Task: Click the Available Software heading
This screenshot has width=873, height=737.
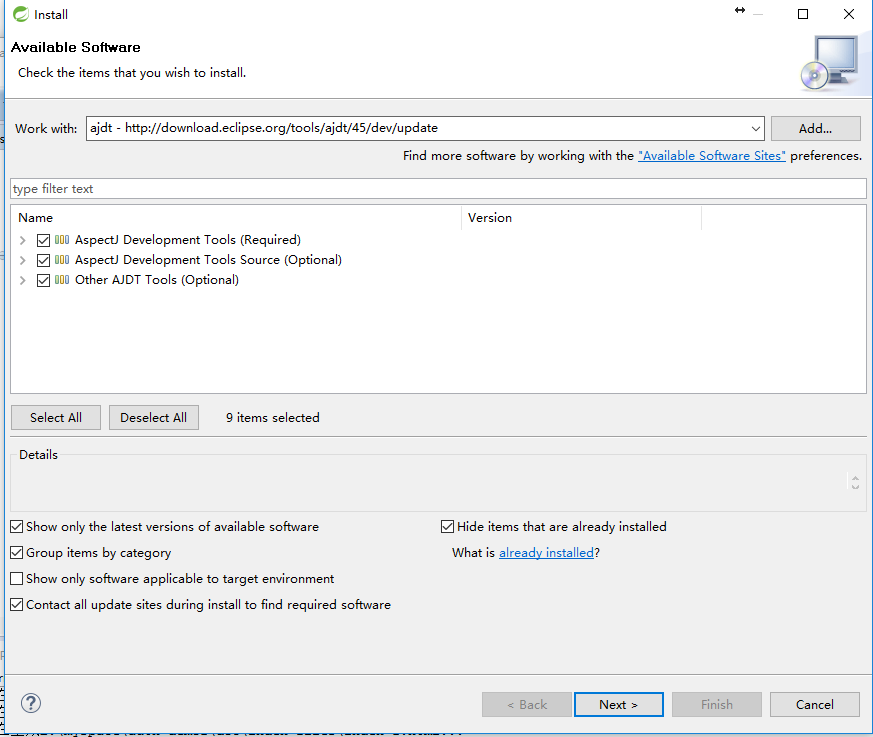Action: [76, 47]
